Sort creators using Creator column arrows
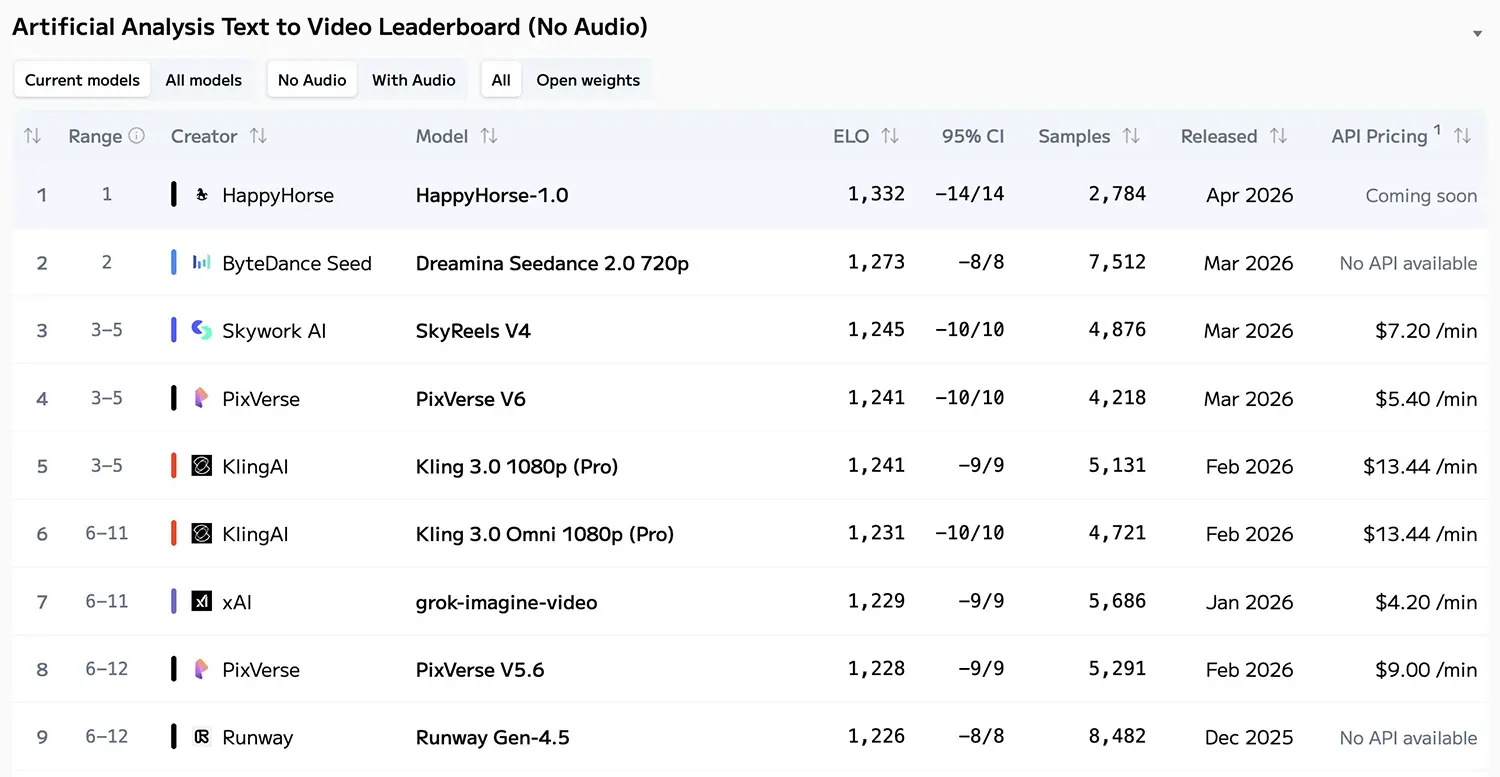This screenshot has width=1500, height=777. (258, 136)
